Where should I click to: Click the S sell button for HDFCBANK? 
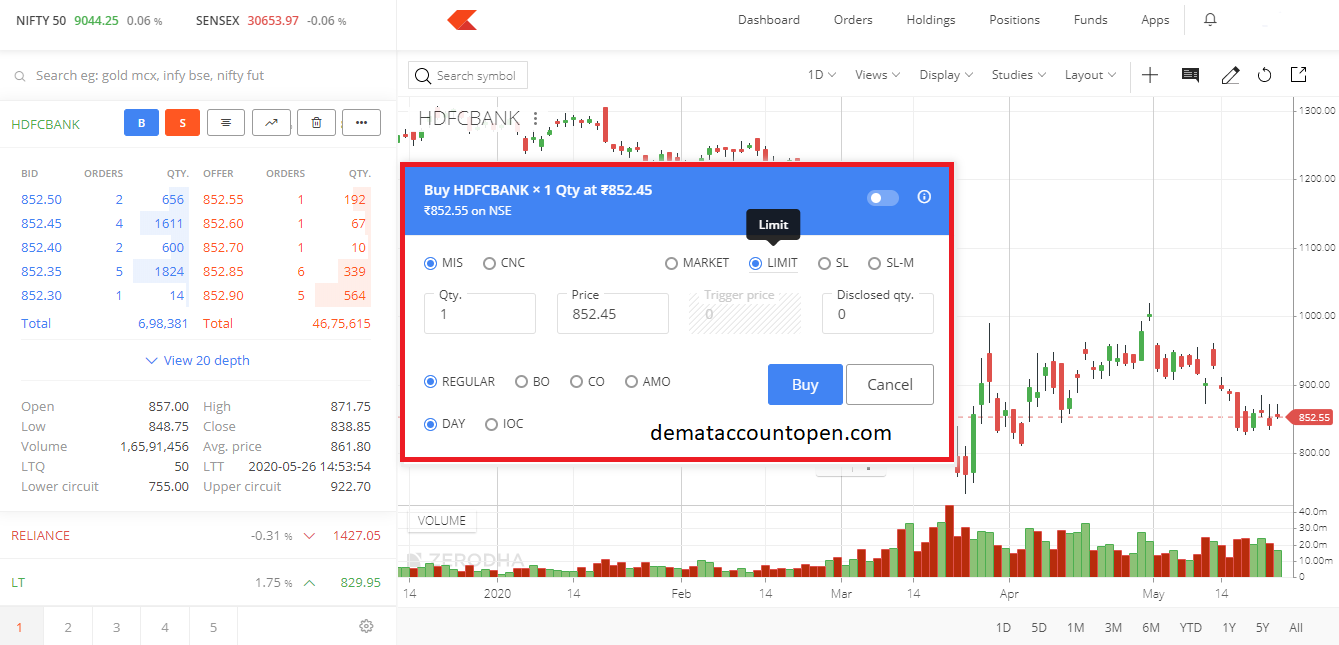[x=182, y=123]
